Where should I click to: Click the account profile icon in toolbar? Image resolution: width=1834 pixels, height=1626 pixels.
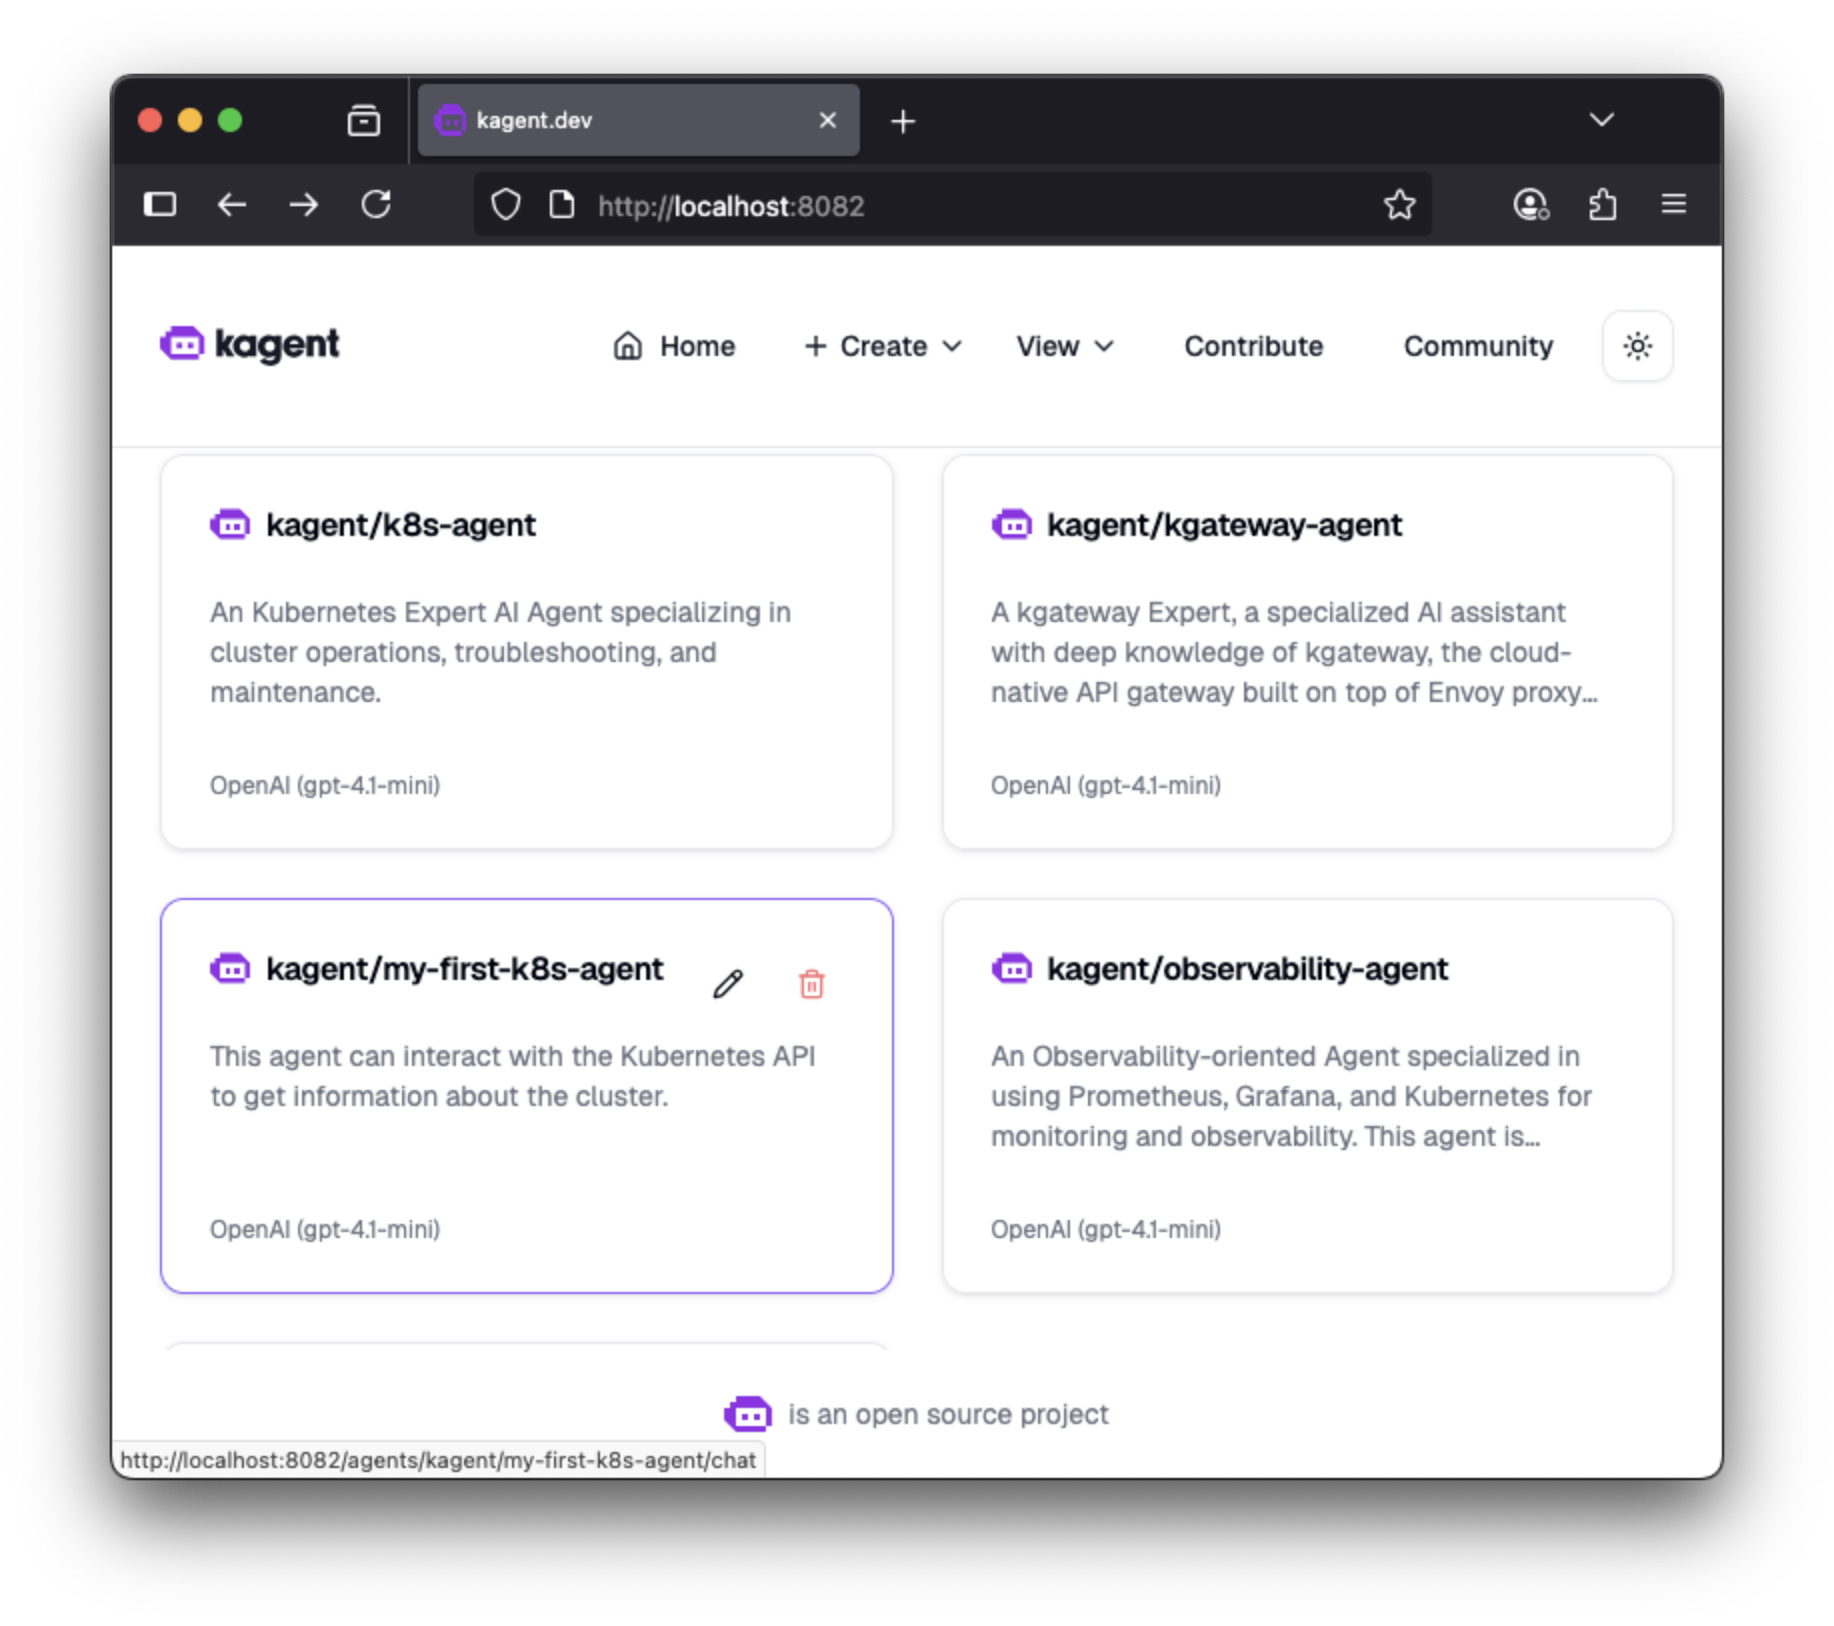[x=1530, y=204]
